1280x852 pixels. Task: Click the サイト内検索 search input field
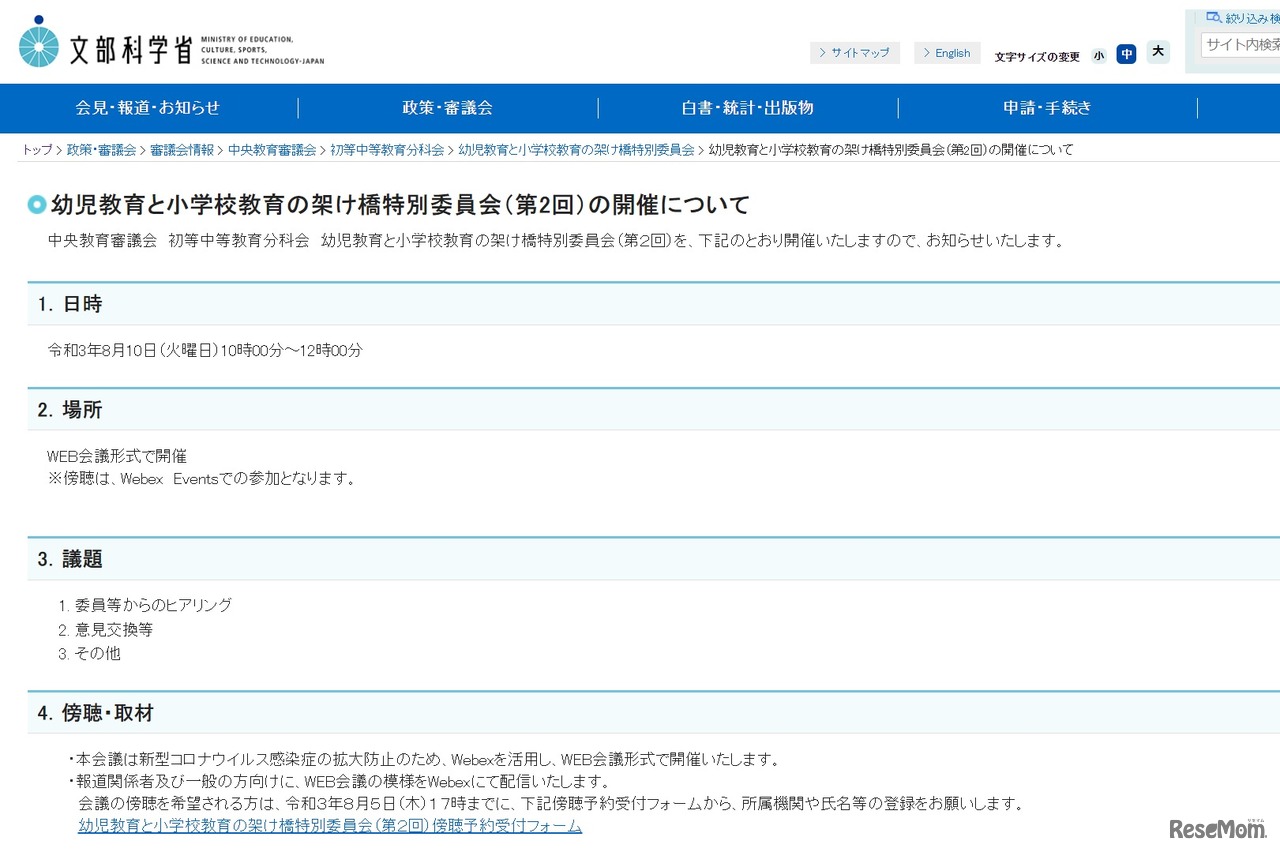(1238, 43)
